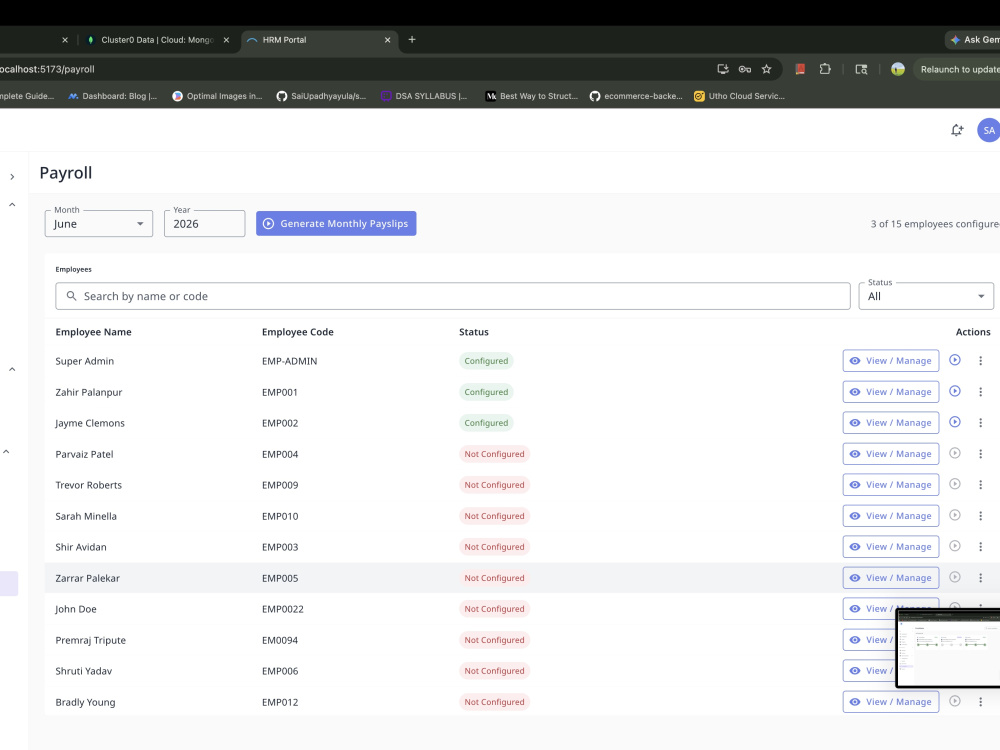
Task: Click Relaunch to update button
Action: [x=957, y=69]
